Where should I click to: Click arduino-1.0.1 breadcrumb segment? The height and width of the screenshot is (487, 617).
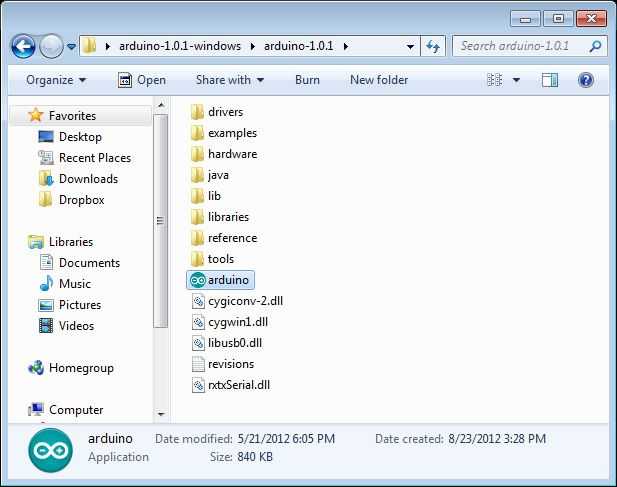(298, 46)
